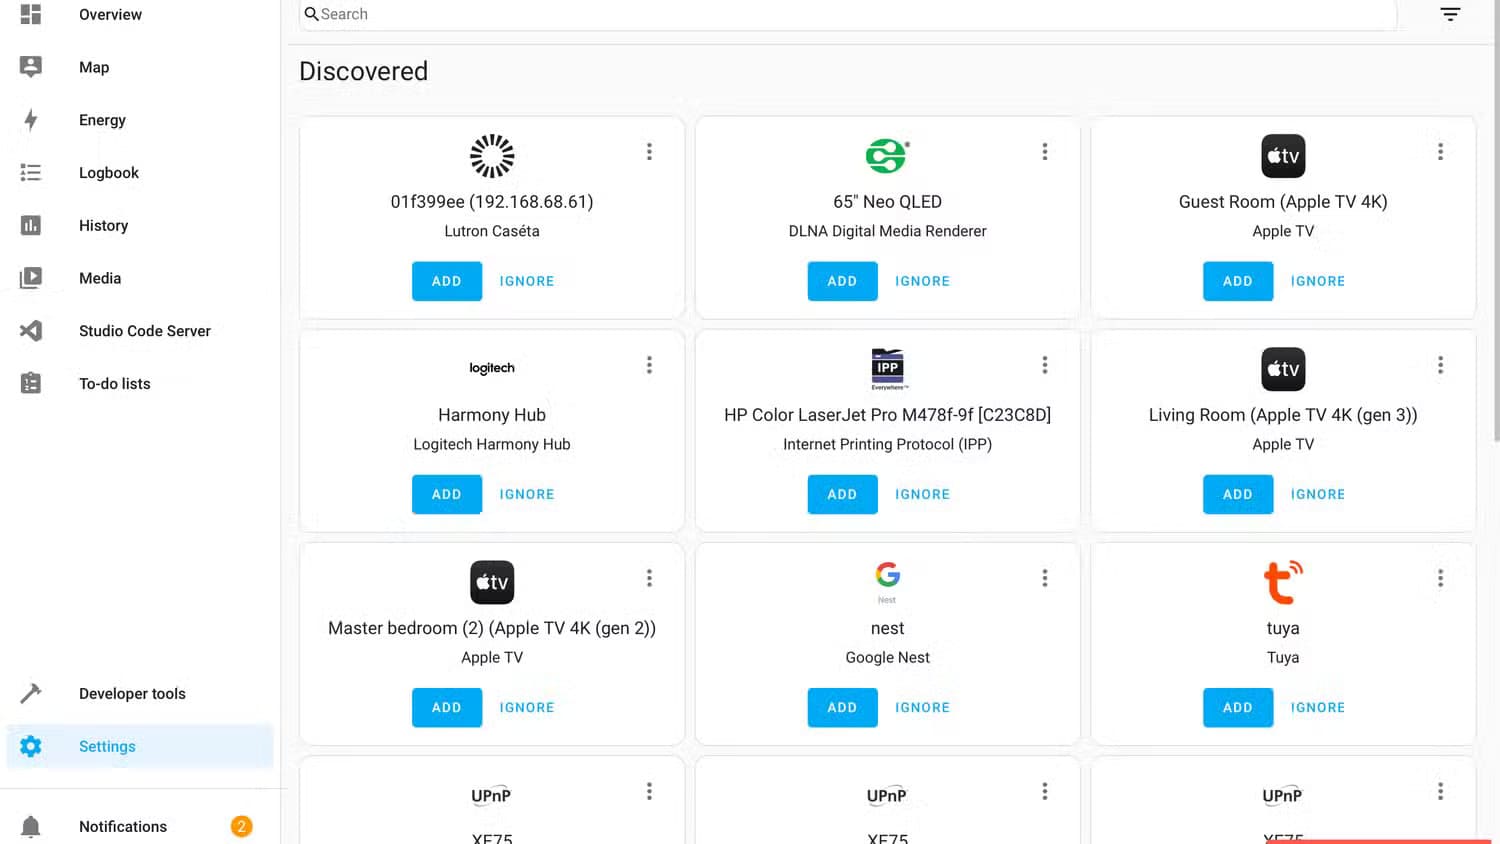1500x844 pixels.
Task: Open History from sidebar
Action: 139,226
